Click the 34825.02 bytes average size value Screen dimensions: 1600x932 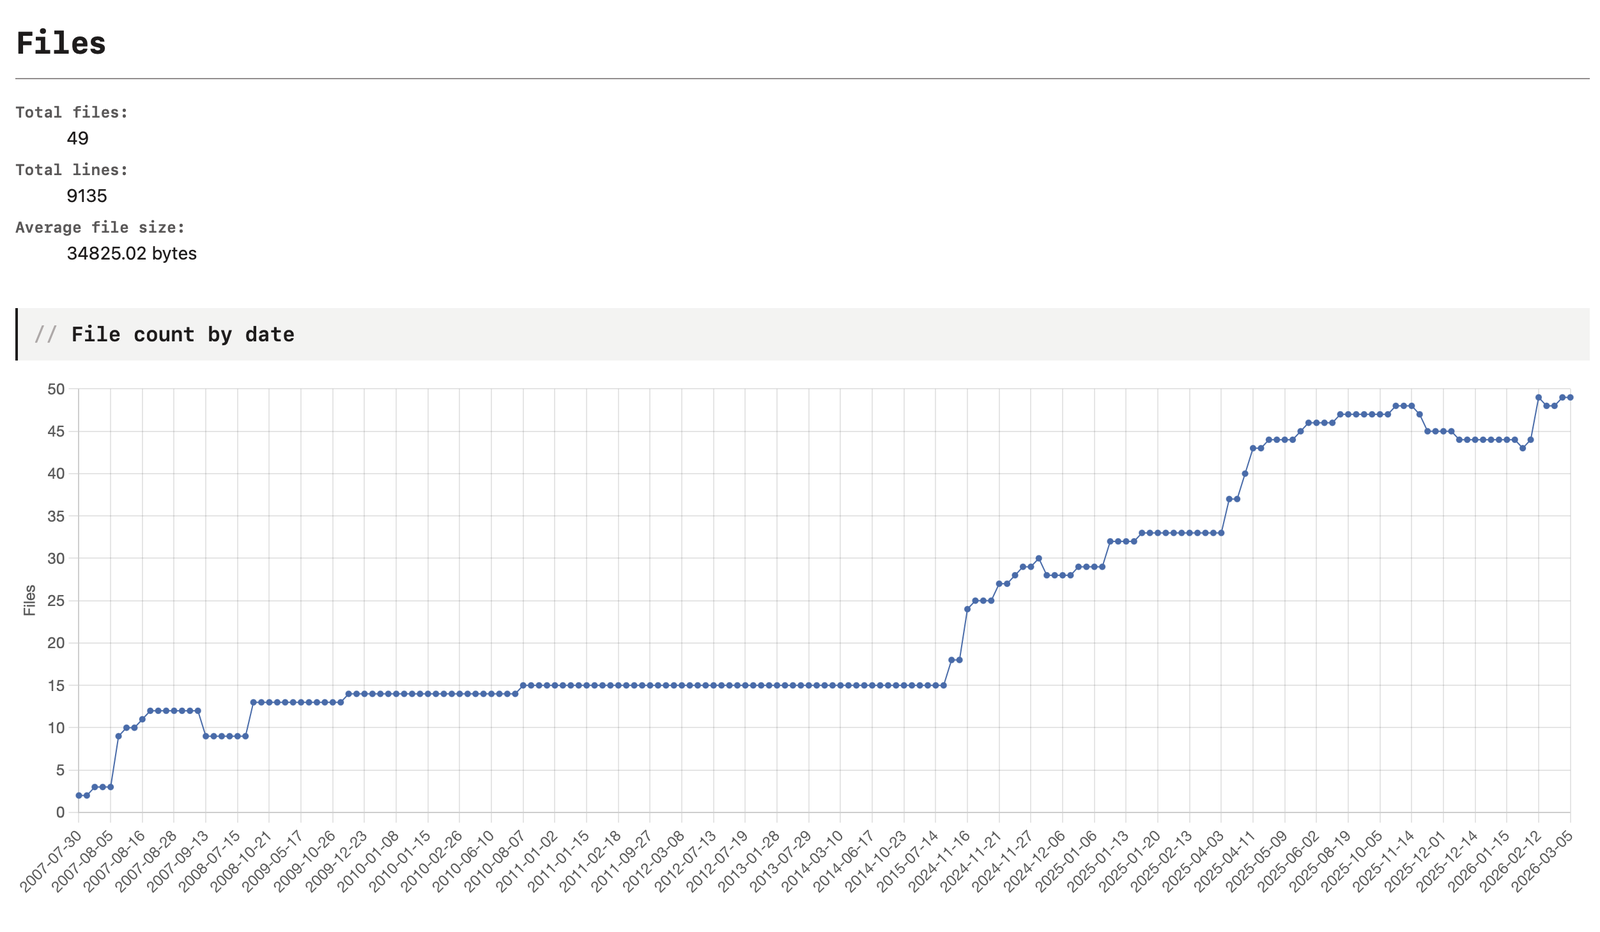click(x=132, y=253)
